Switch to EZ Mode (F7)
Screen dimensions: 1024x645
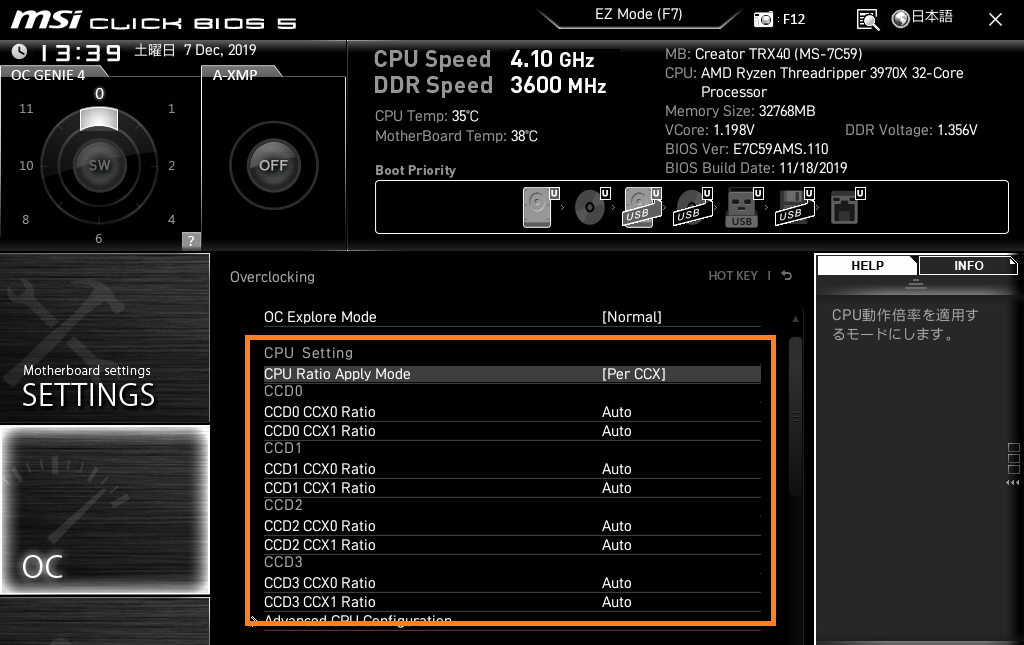638,14
